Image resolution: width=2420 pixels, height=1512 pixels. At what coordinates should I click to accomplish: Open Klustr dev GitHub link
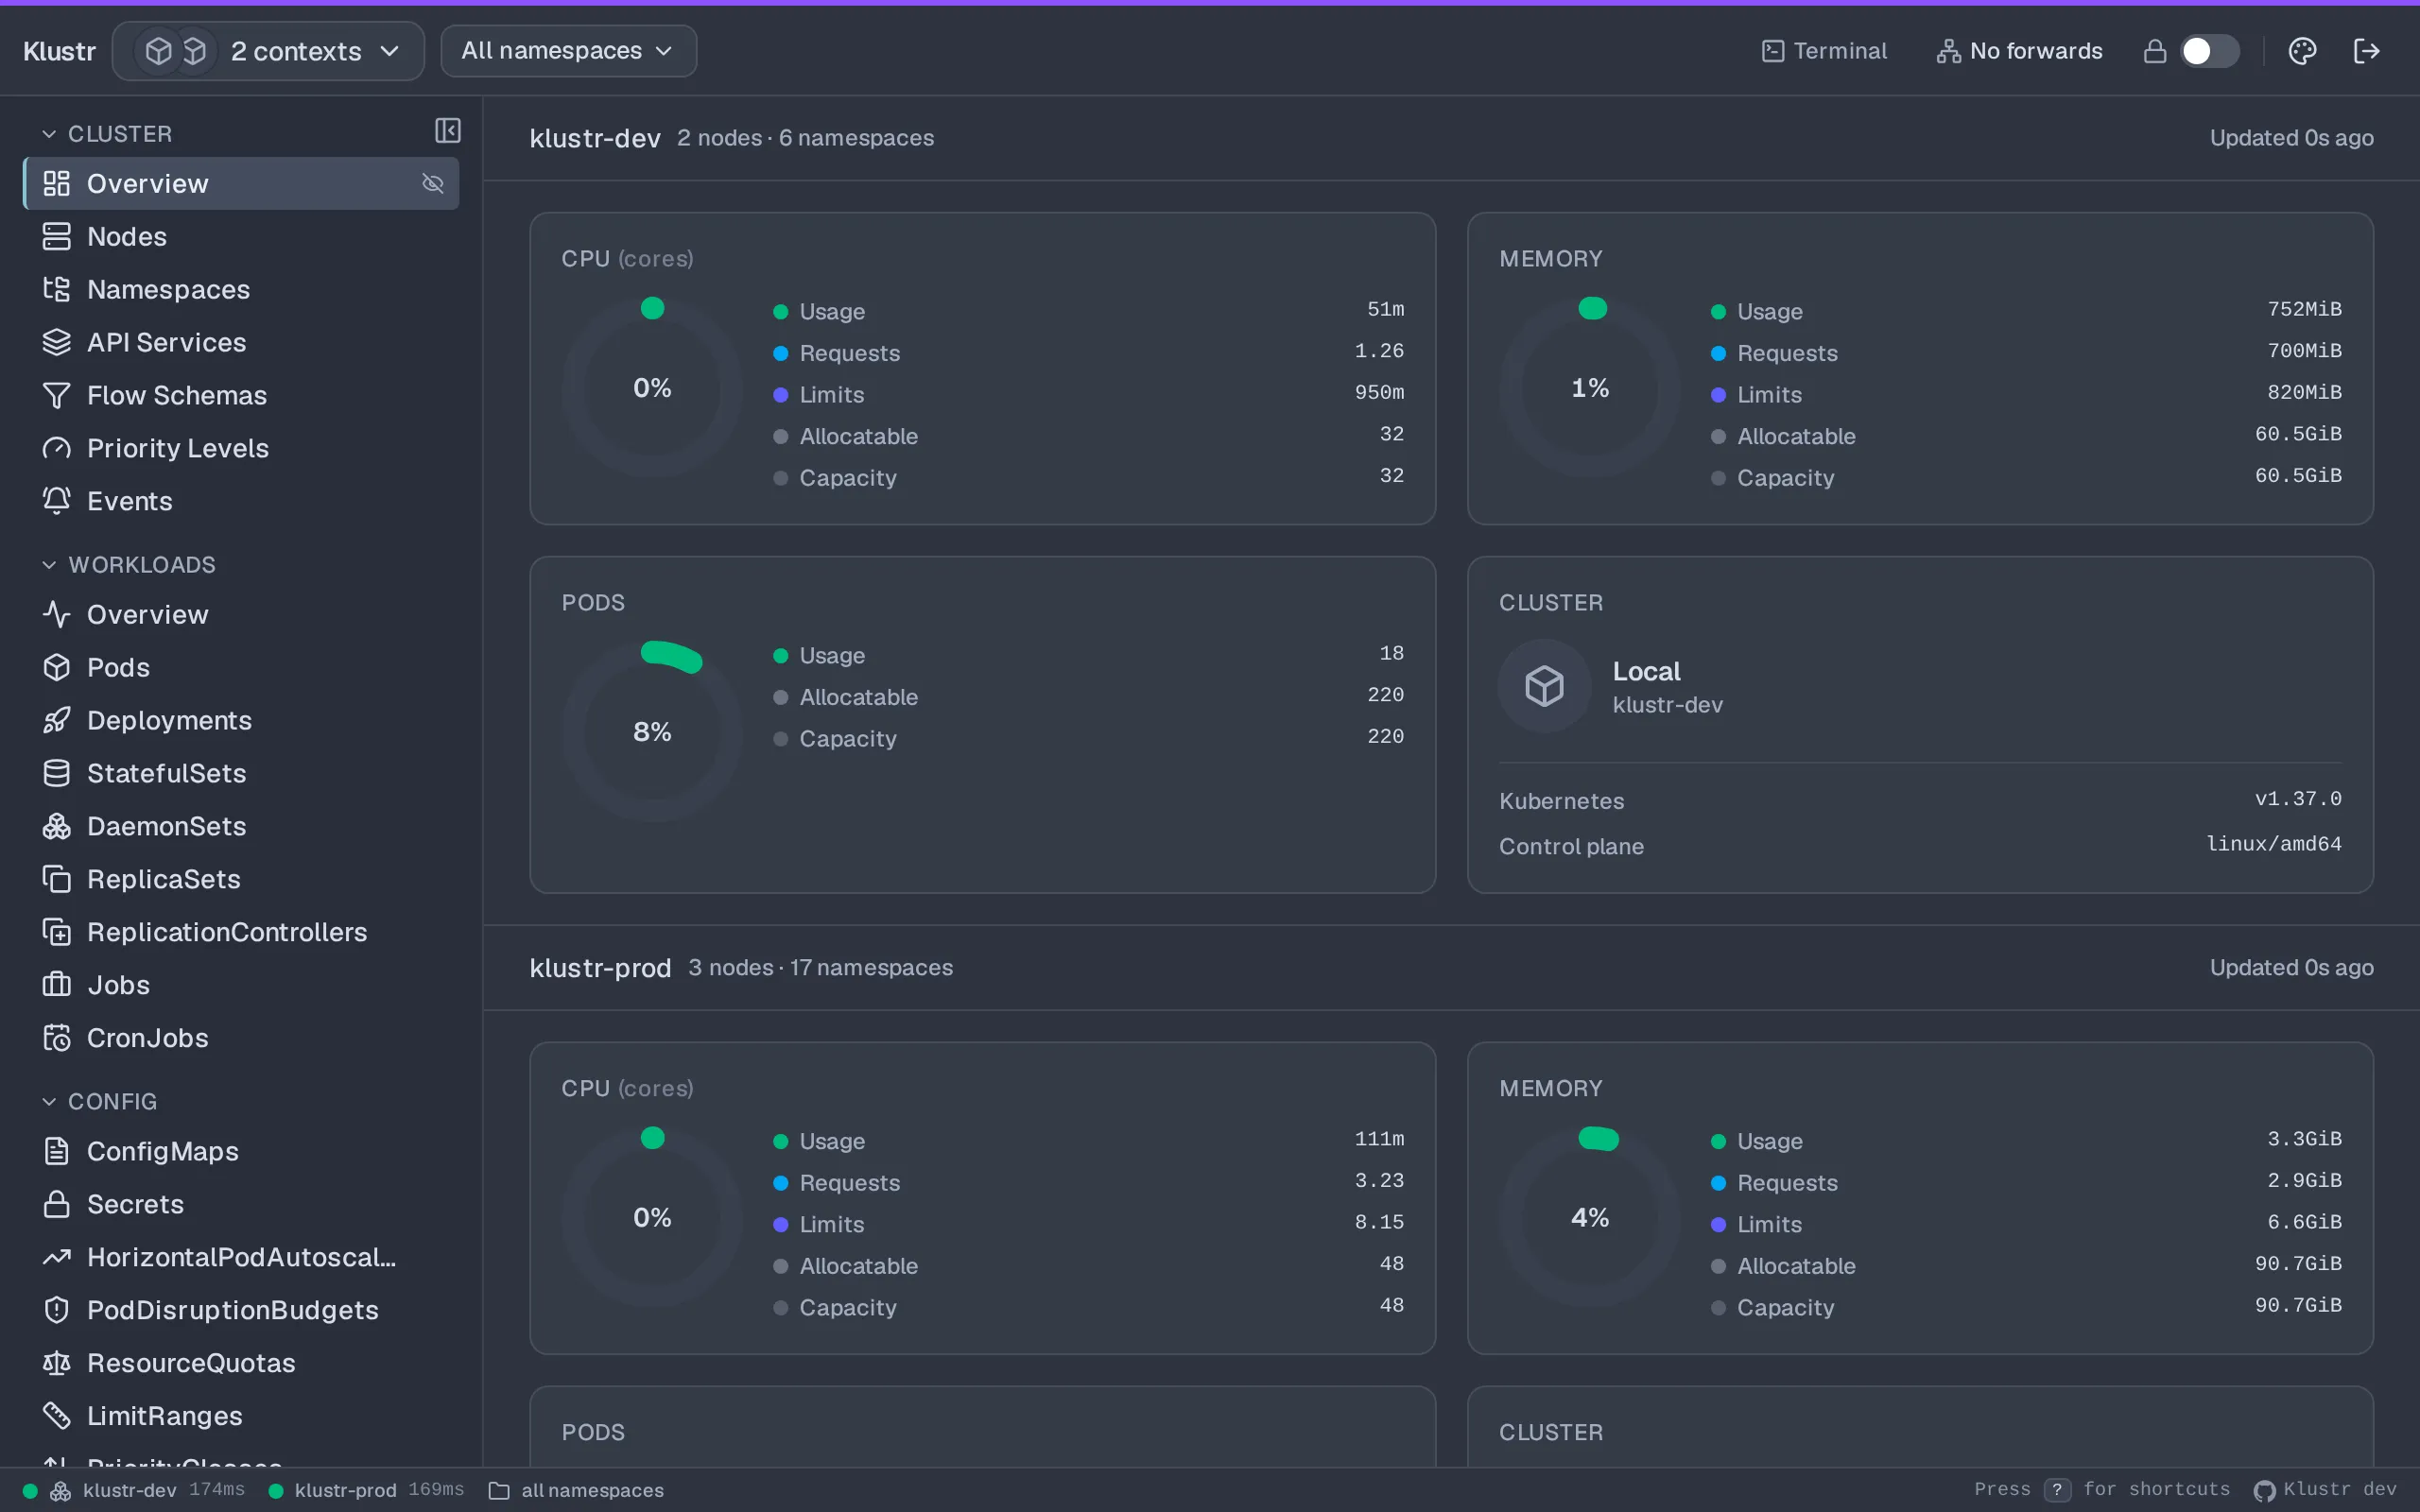[2325, 1490]
